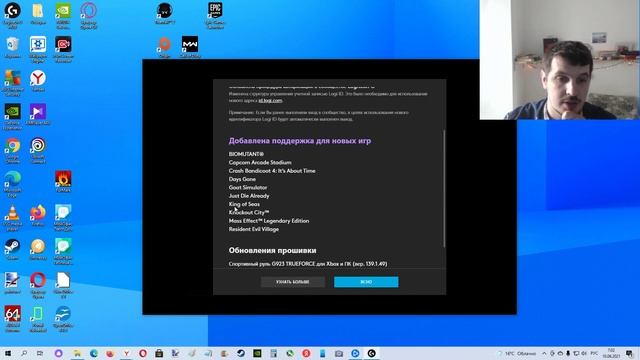Open Google Chrome desktop shortcut
The width and height of the screenshot is (640, 360).
(x=13, y=150)
